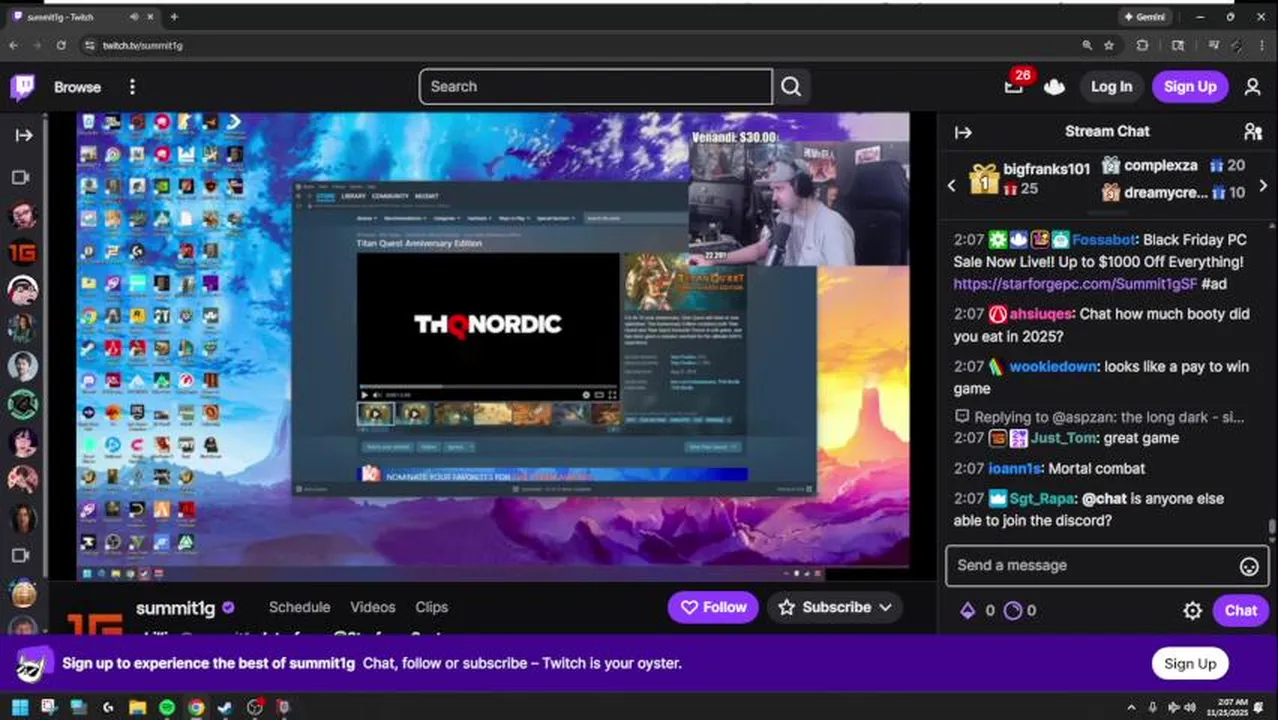Image resolution: width=1278 pixels, height=720 pixels.
Task: Open the browser extensions puzzle icon
Action: 1142,45
